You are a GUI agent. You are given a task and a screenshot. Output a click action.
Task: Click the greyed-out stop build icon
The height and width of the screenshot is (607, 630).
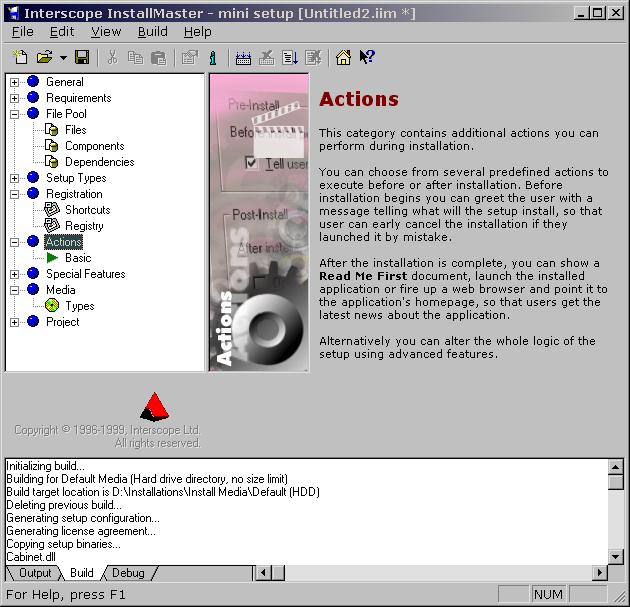266,57
